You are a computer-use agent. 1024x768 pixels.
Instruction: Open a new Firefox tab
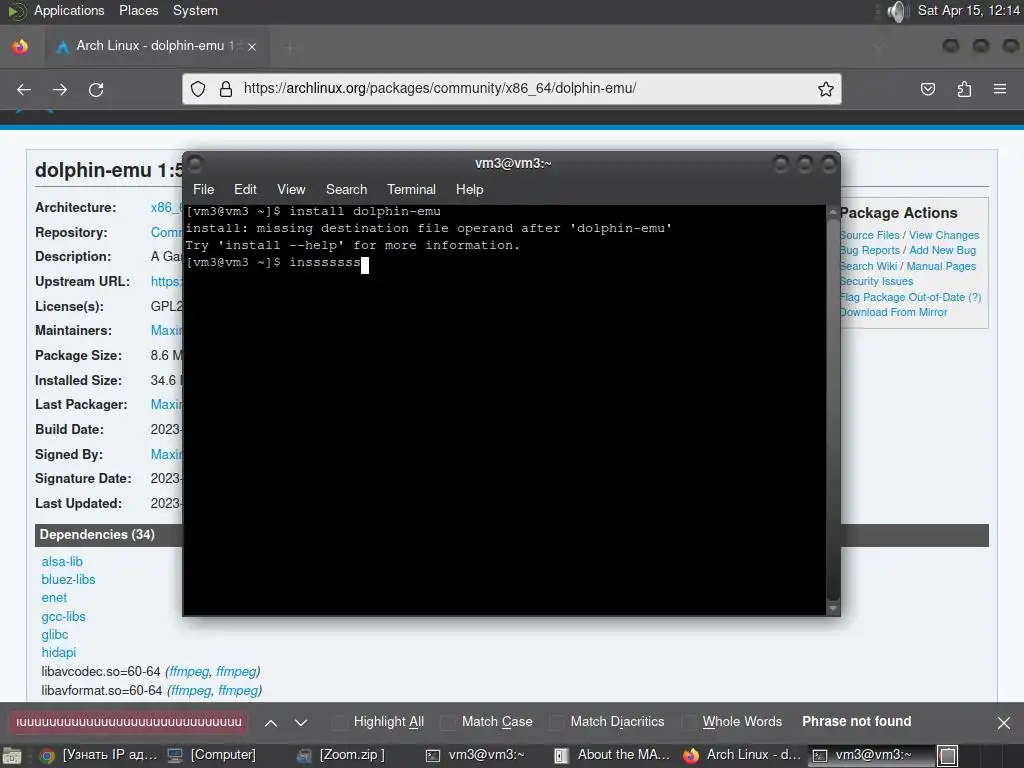tap(290, 46)
